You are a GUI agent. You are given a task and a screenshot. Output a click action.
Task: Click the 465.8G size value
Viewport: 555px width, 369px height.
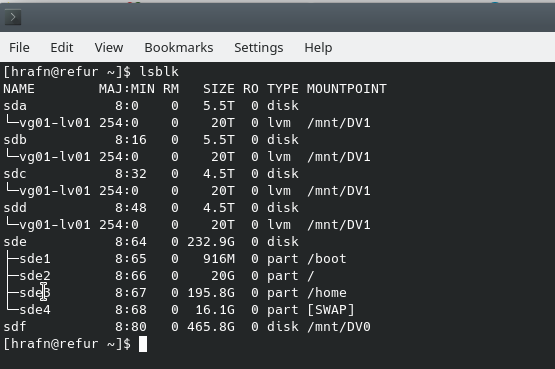[211, 327]
